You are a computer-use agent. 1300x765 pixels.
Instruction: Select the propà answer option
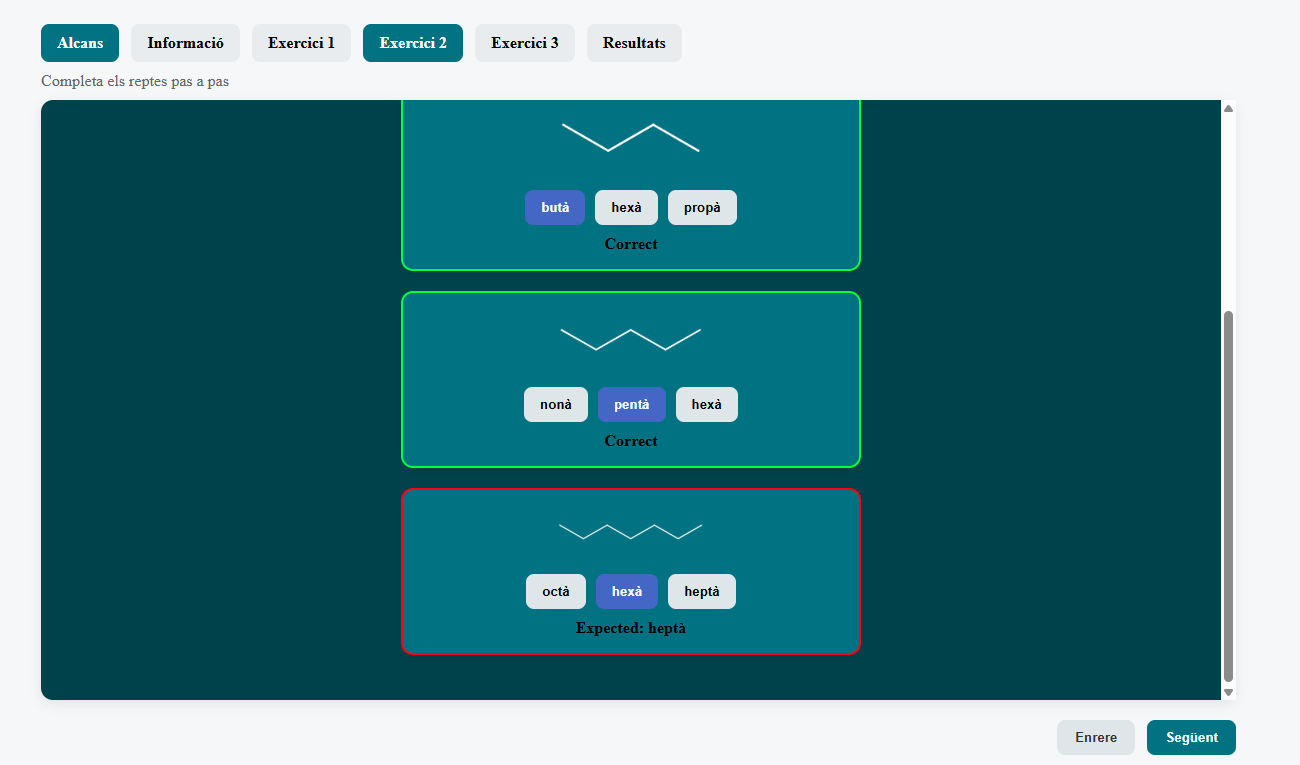702,208
